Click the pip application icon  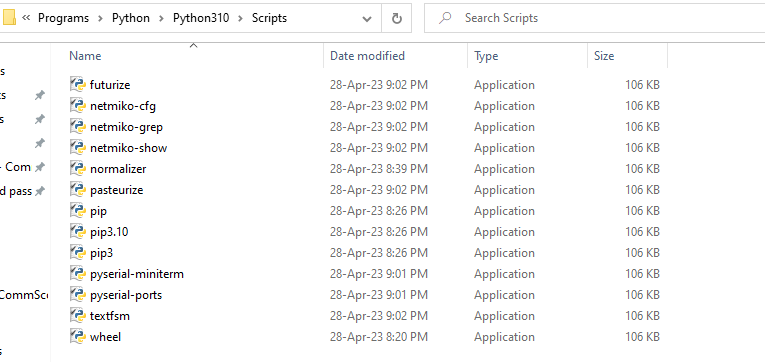click(78, 211)
